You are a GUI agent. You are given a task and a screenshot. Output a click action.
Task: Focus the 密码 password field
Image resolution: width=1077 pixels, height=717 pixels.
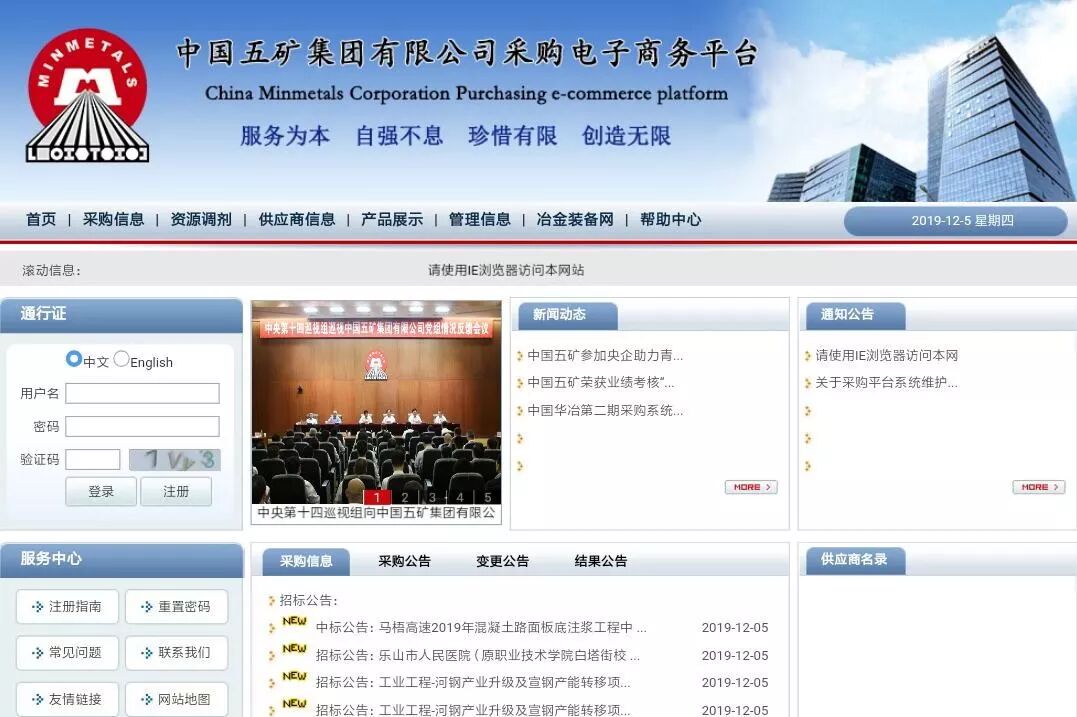pyautogui.click(x=142, y=426)
